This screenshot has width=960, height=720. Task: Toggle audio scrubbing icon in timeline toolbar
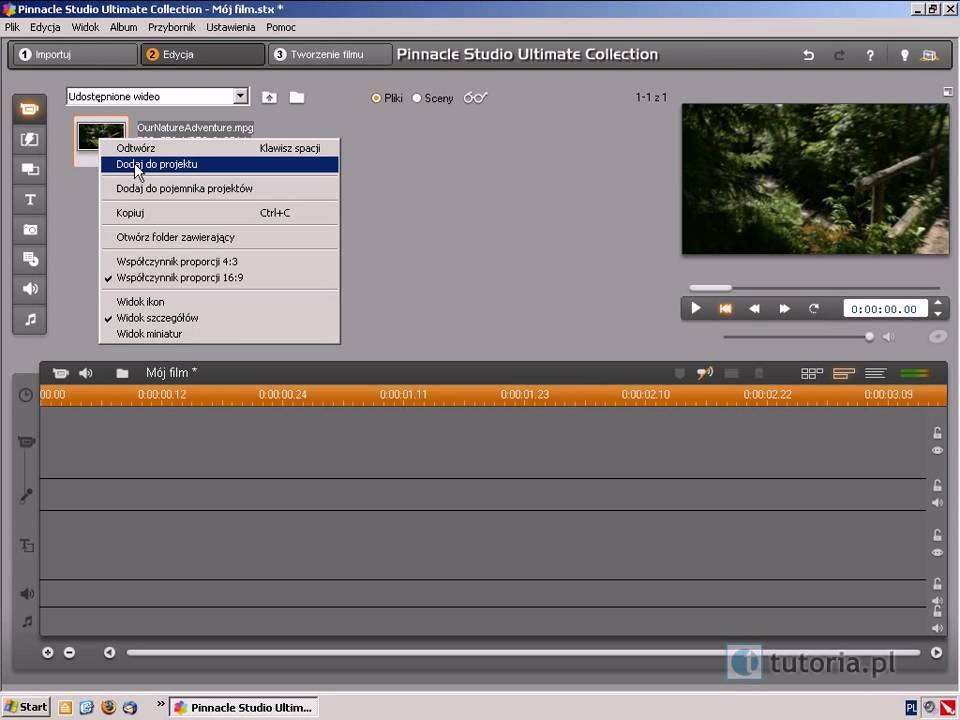(705, 373)
